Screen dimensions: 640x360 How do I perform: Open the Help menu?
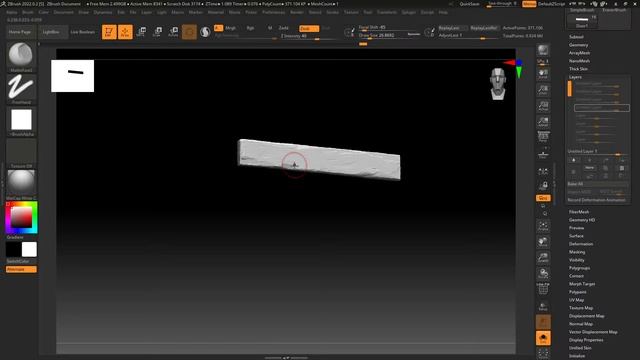coord(443,12)
